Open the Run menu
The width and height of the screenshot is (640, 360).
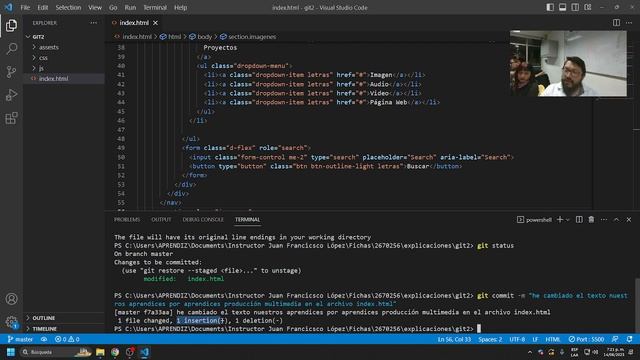(x=130, y=7)
